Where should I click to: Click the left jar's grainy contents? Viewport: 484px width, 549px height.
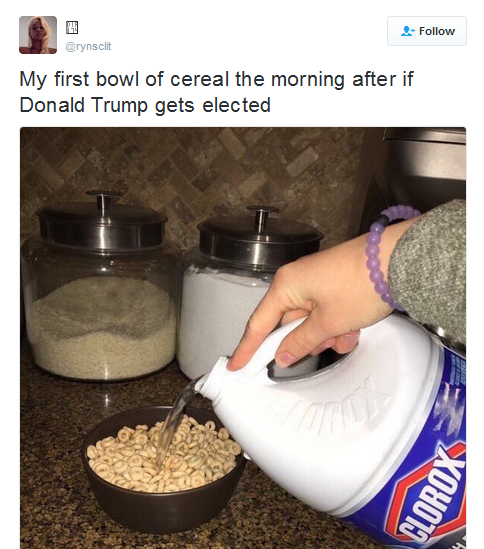pos(102,327)
